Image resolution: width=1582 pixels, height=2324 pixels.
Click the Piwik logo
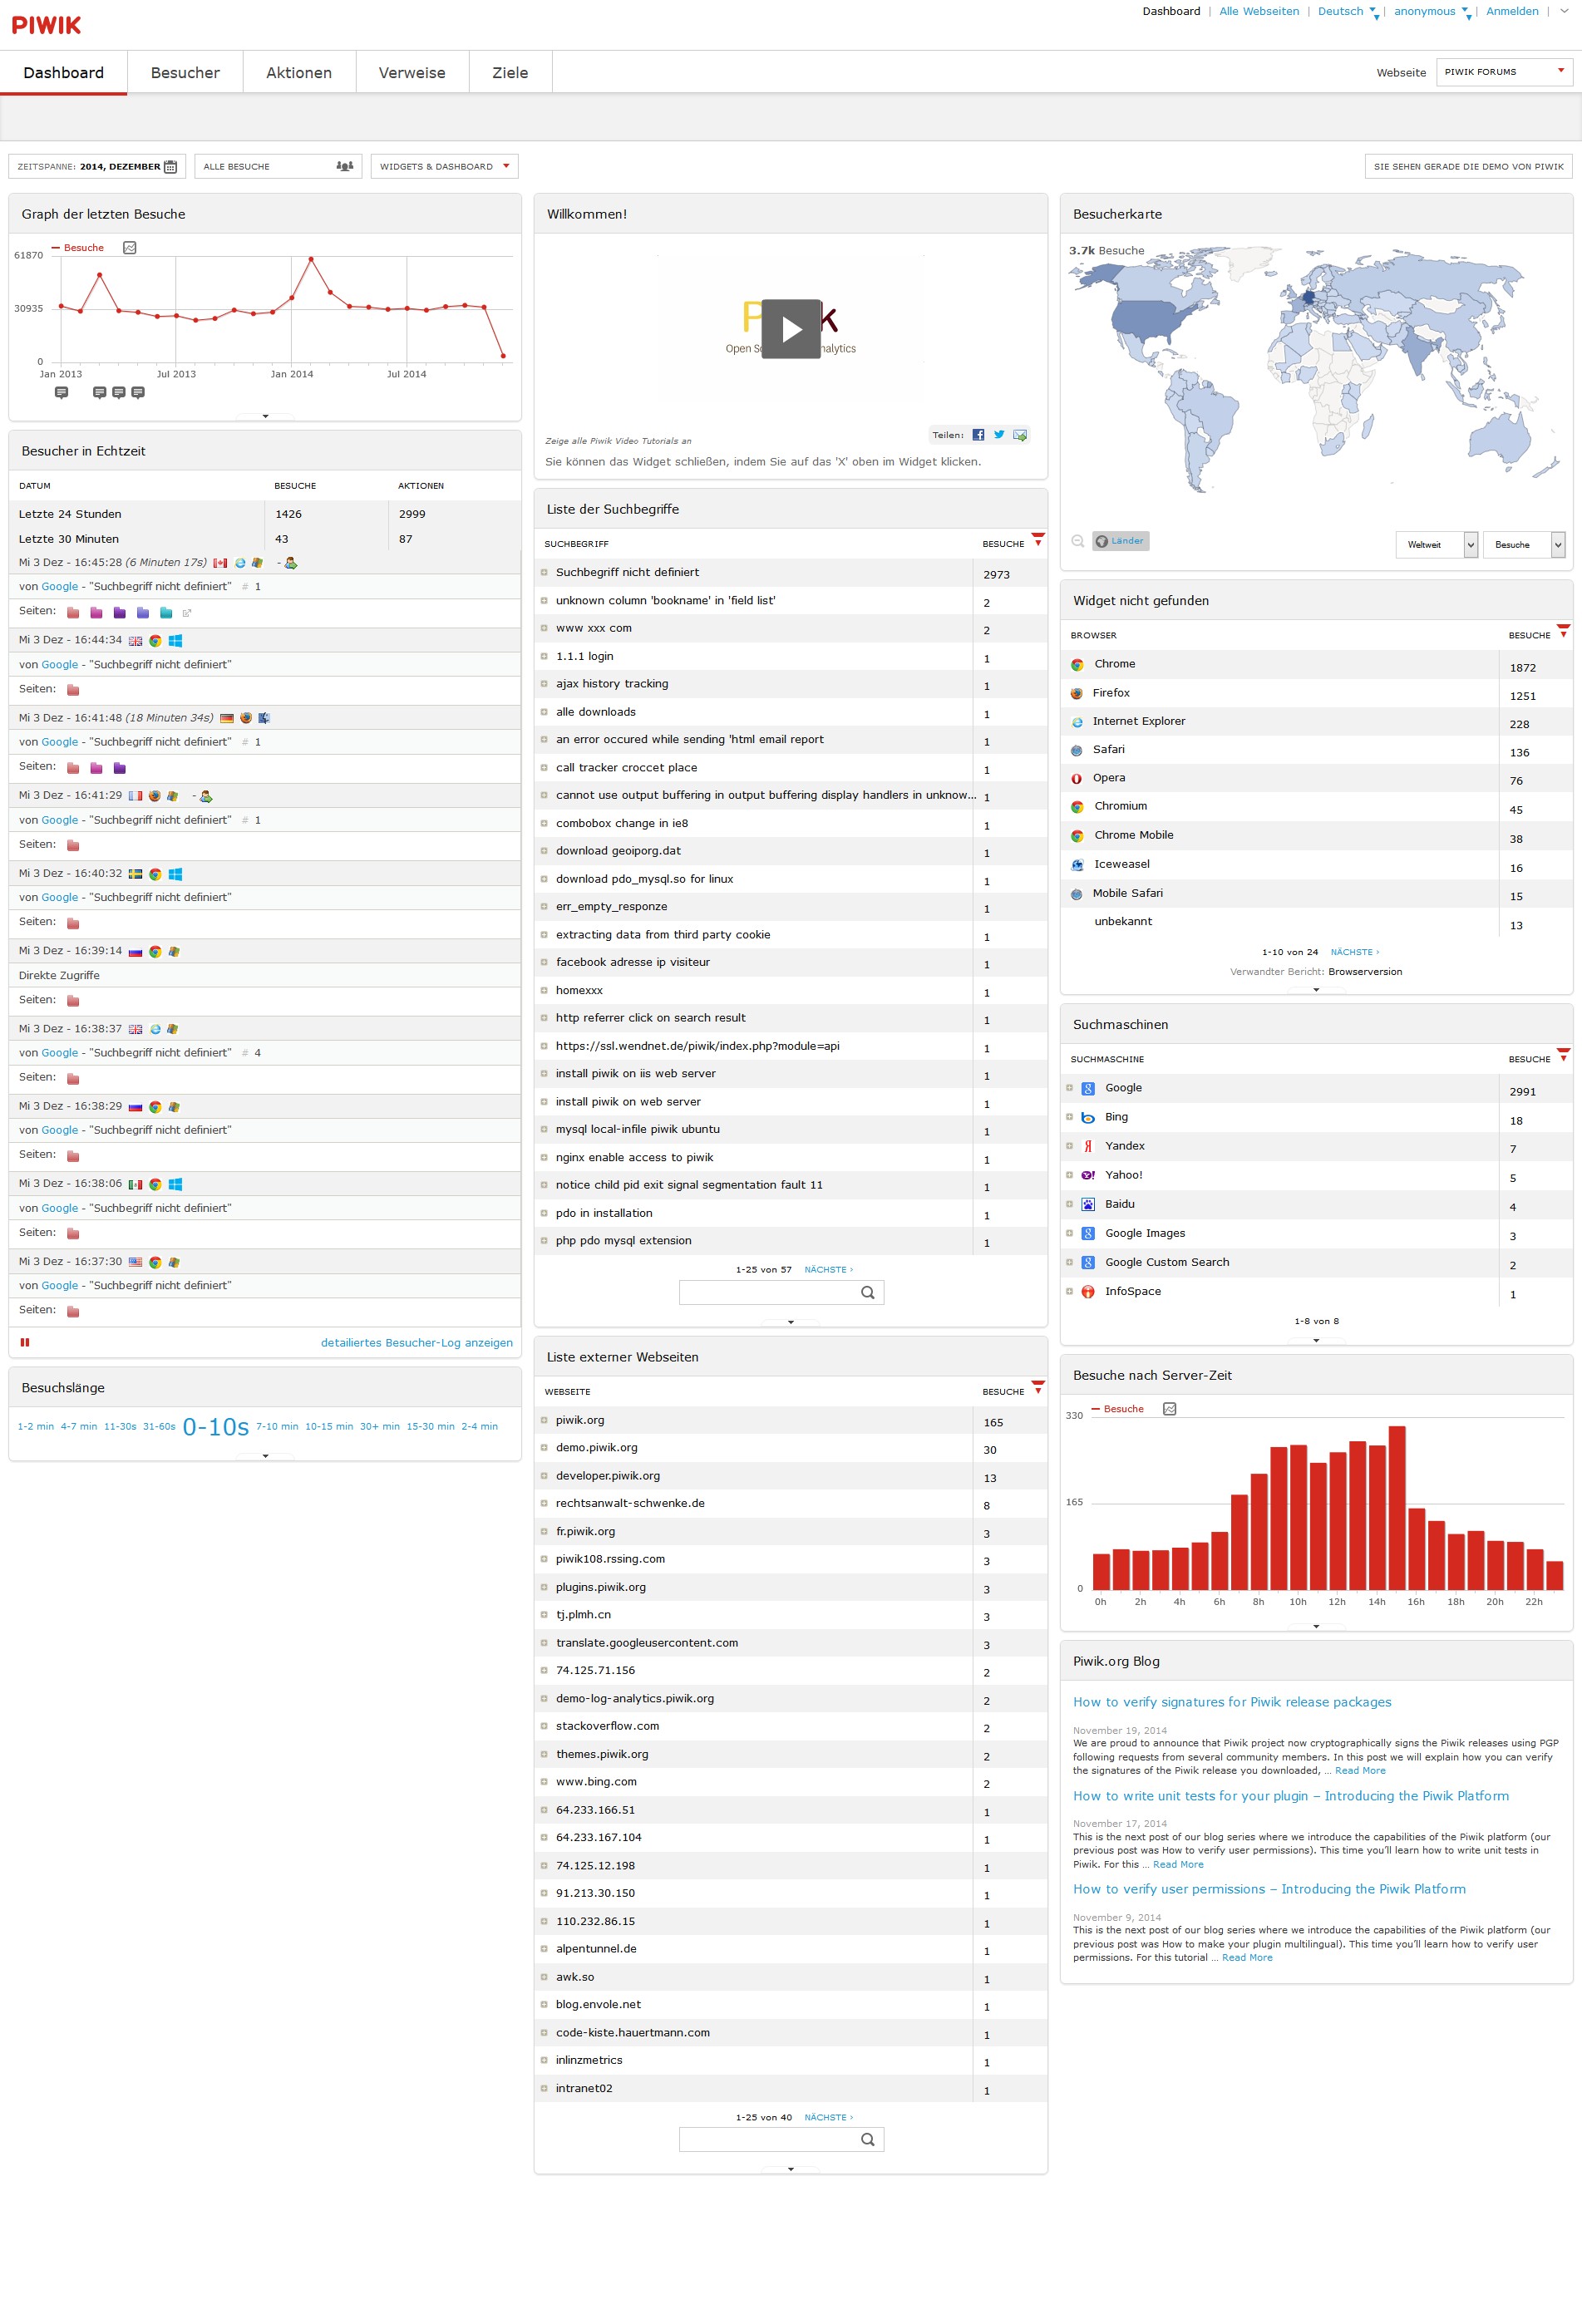coord(46,25)
